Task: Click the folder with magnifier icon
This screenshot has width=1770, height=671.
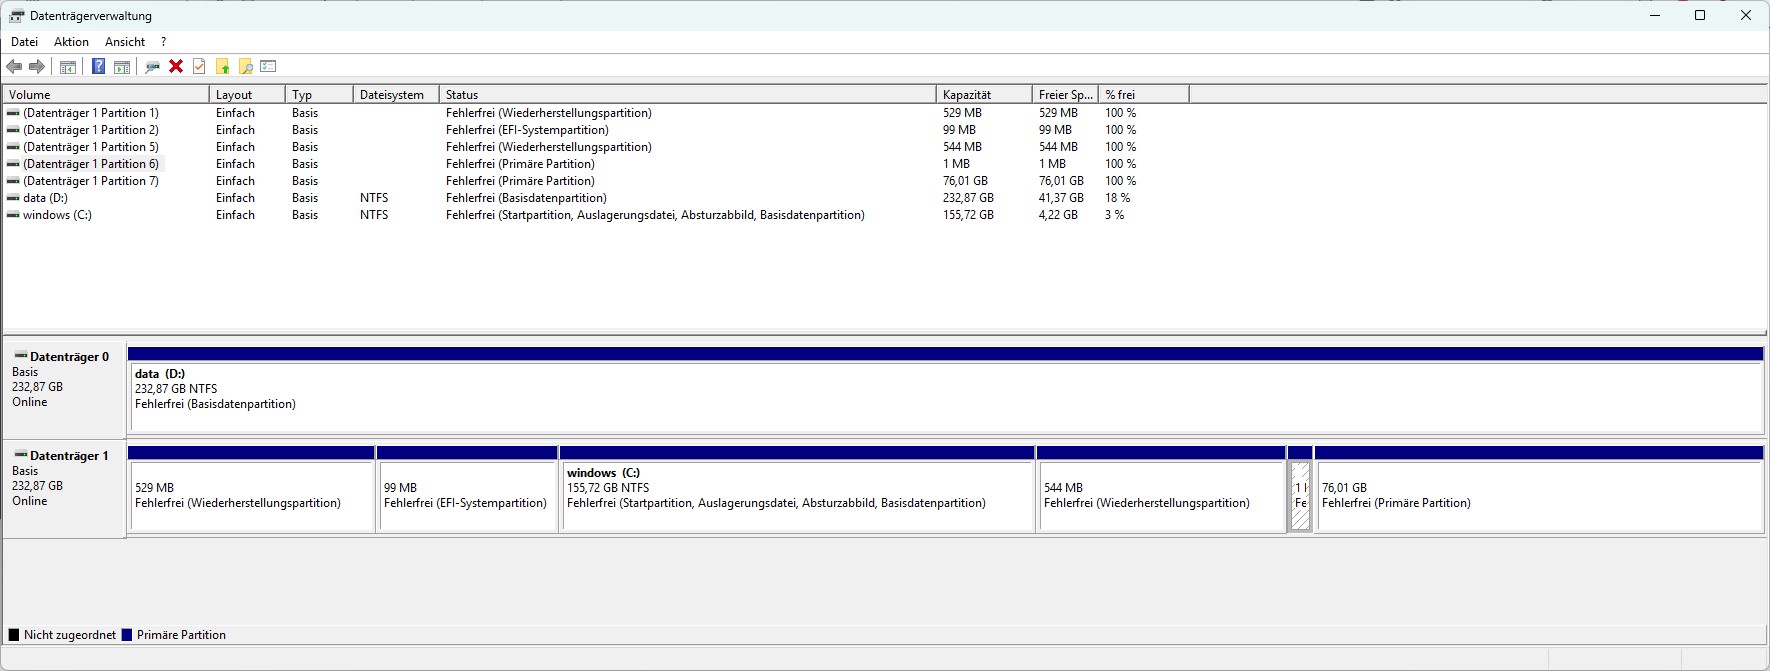Action: (245, 67)
